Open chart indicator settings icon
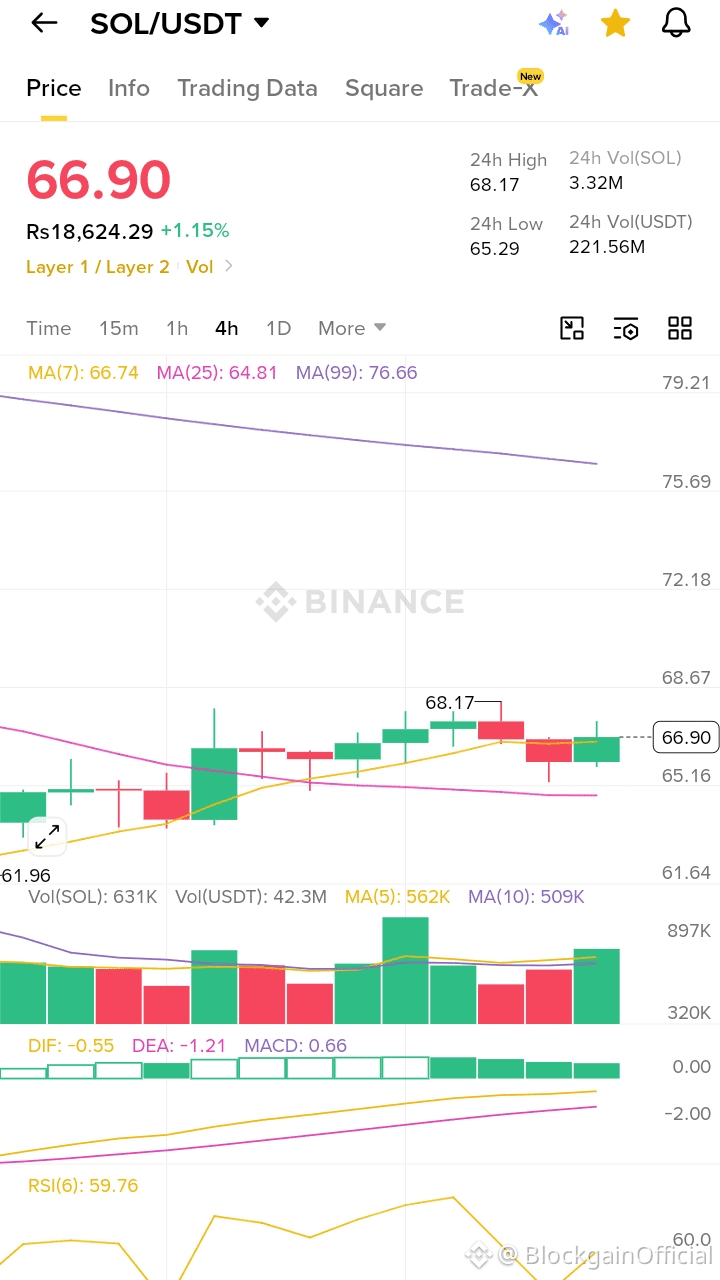The width and height of the screenshot is (720, 1280). click(x=626, y=328)
